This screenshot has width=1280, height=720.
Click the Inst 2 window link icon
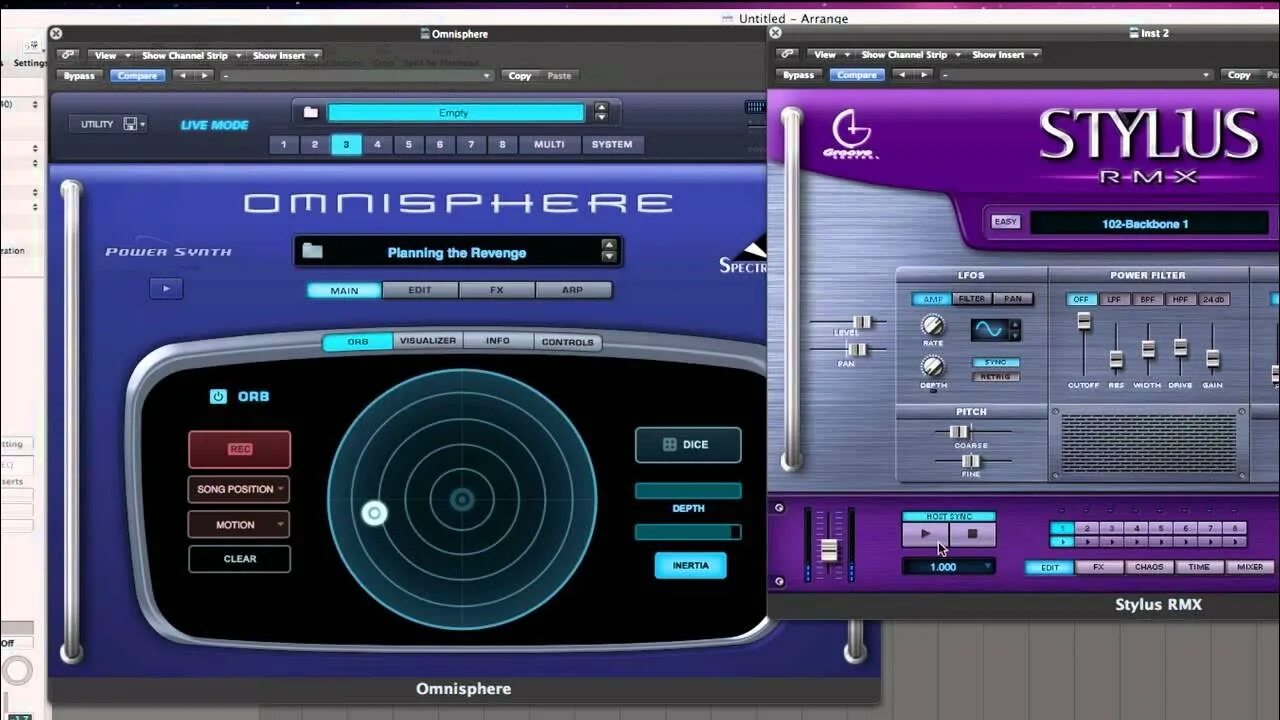click(786, 54)
